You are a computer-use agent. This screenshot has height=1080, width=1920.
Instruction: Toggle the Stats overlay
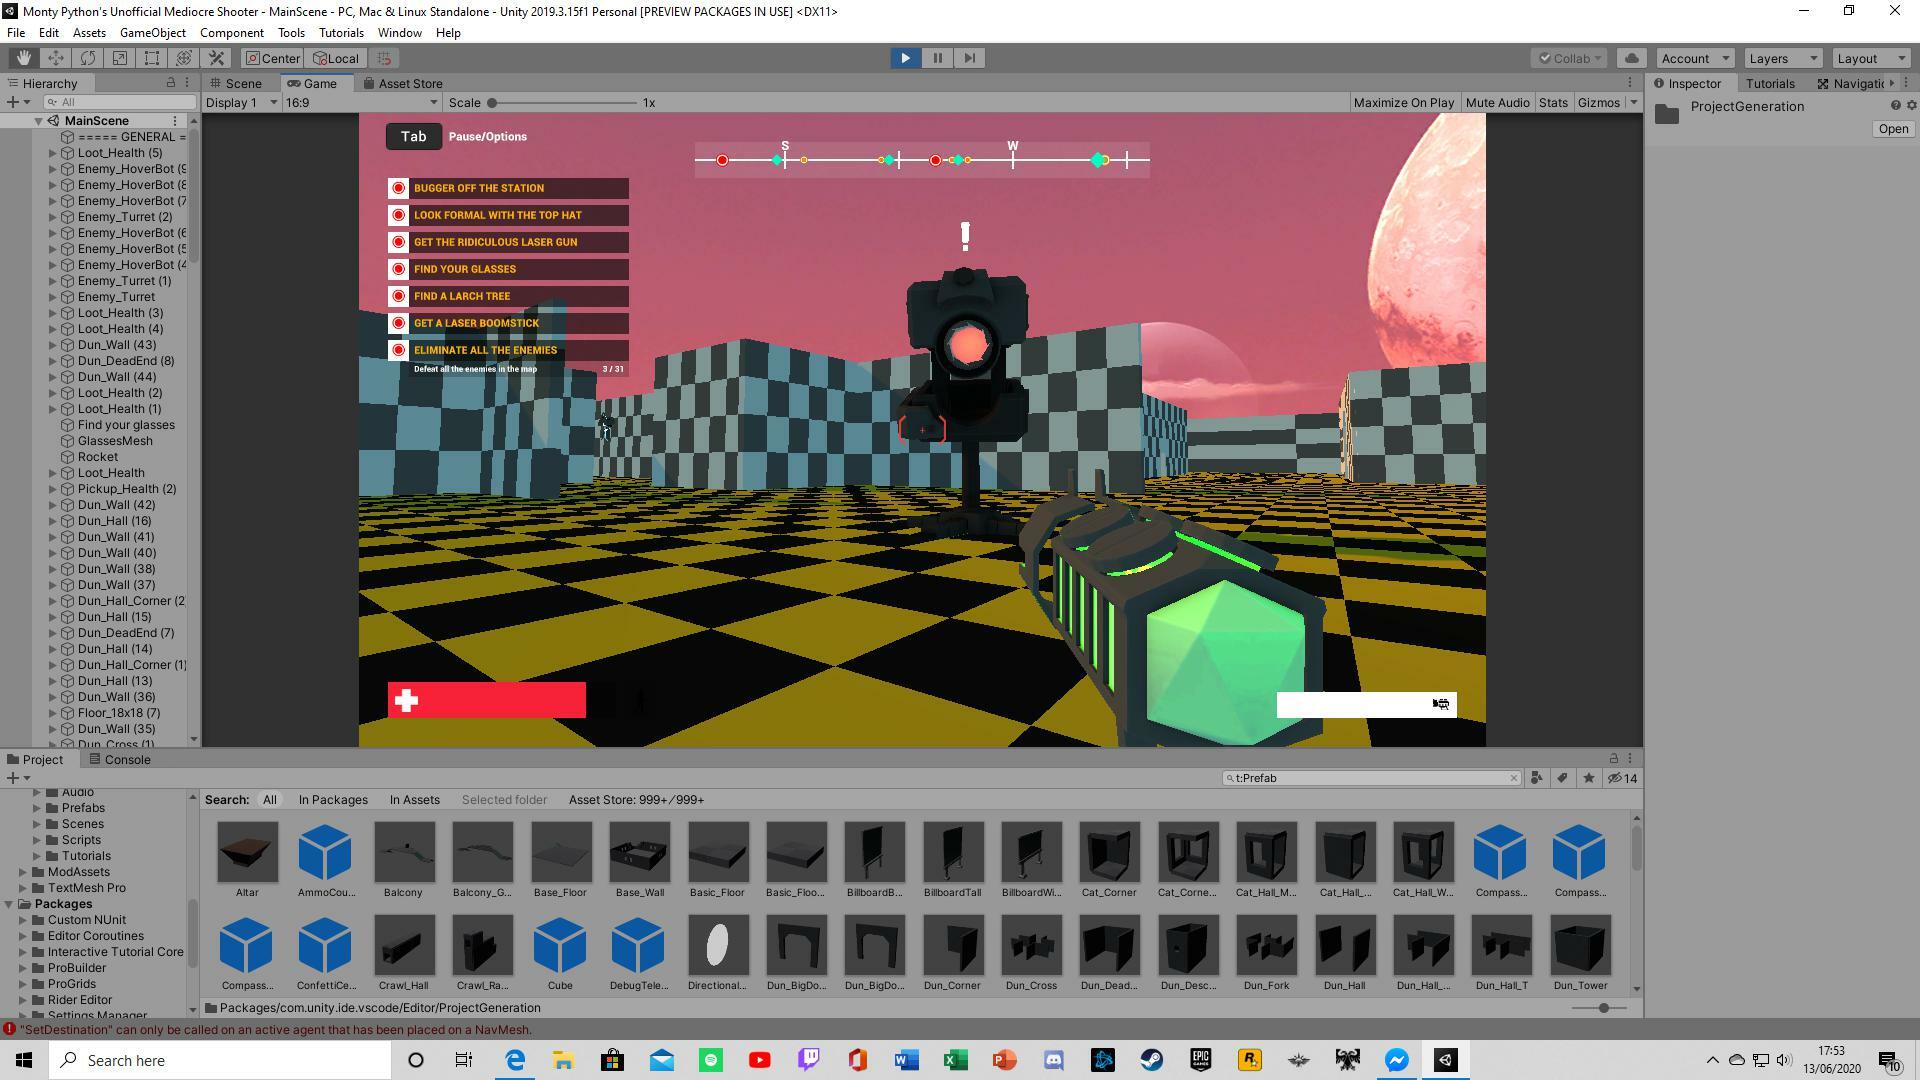1552,102
